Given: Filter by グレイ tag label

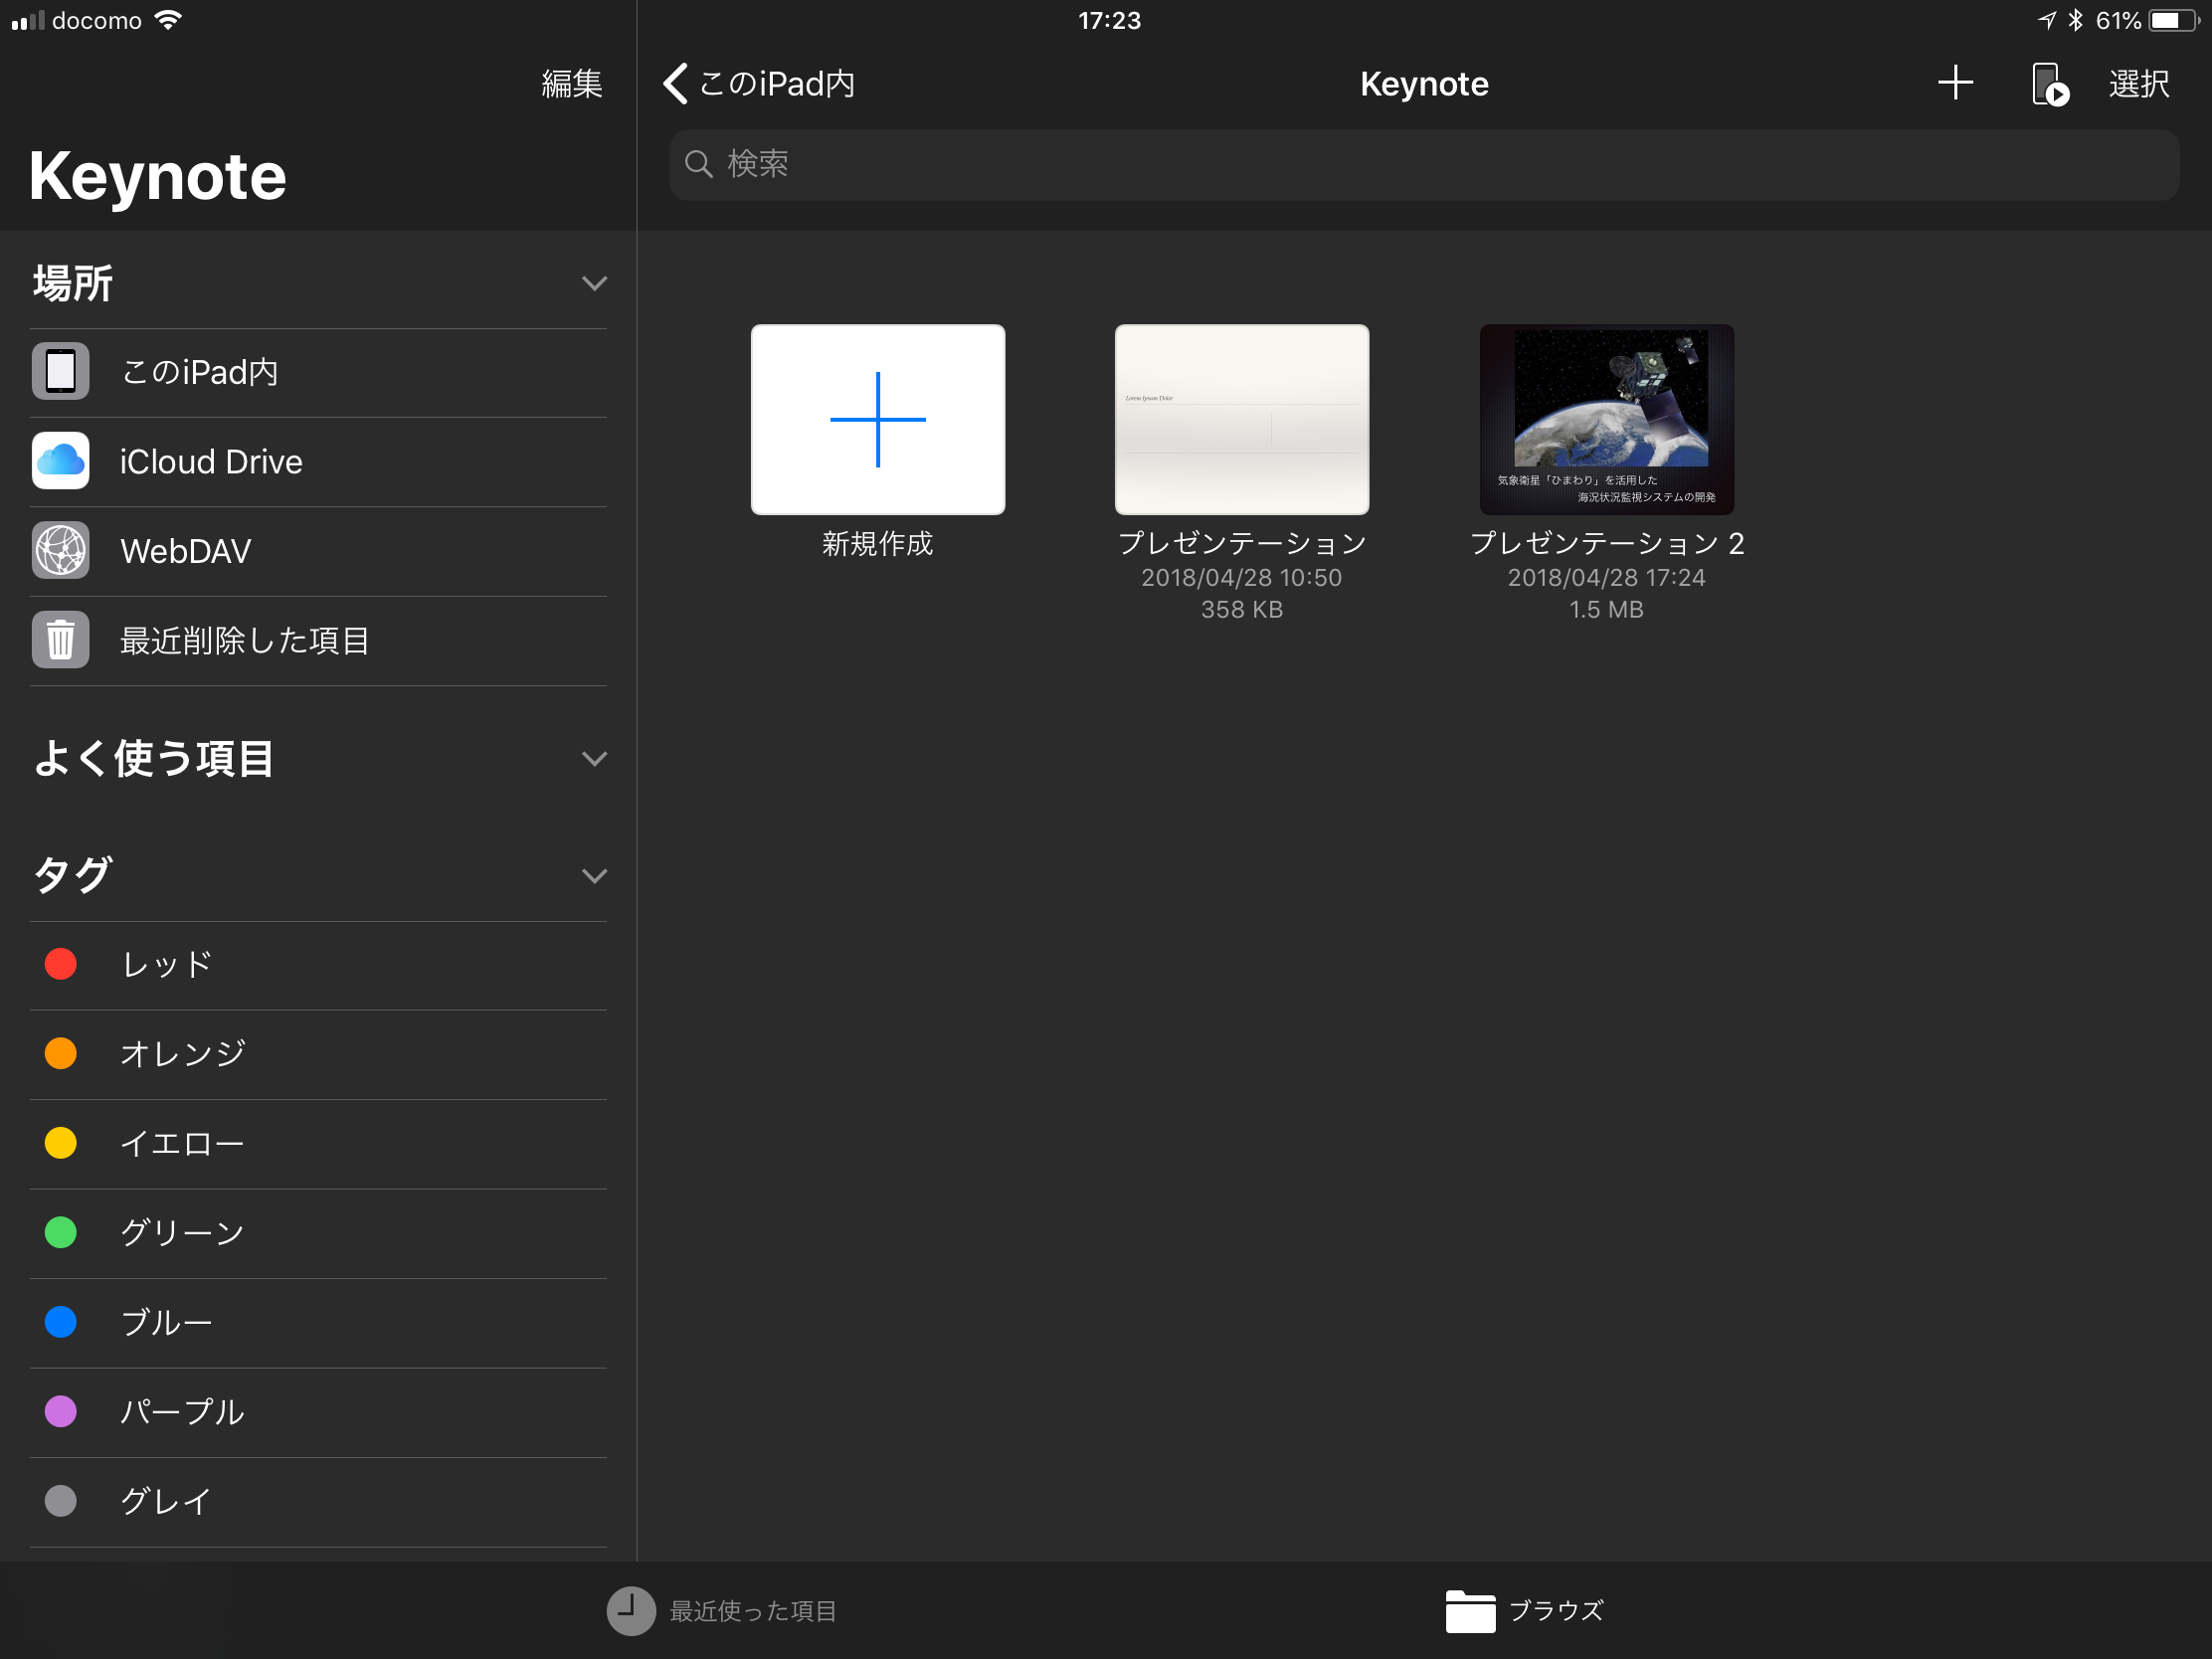Looking at the screenshot, I should [x=166, y=1502].
